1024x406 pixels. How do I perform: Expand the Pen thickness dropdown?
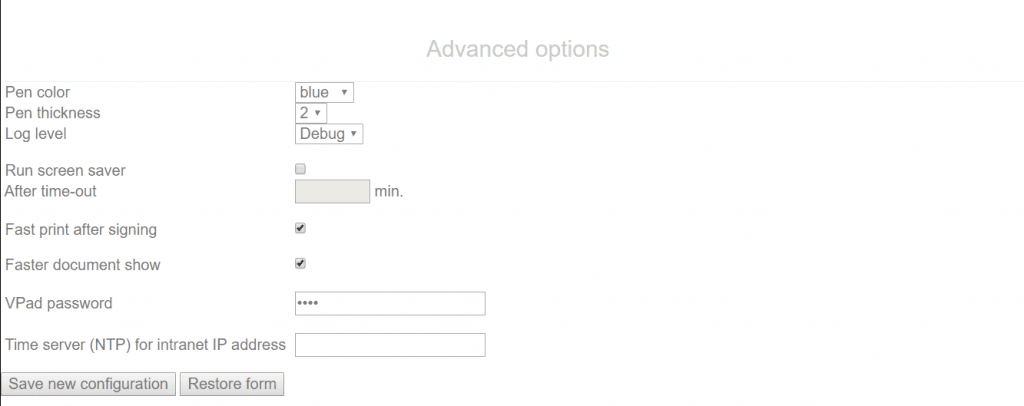click(x=311, y=113)
